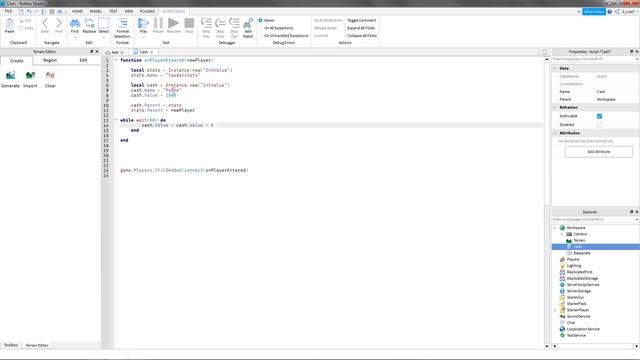Click the Copy icon in Clipboard group
This screenshot has width=640, height=360.
(x=25, y=28)
